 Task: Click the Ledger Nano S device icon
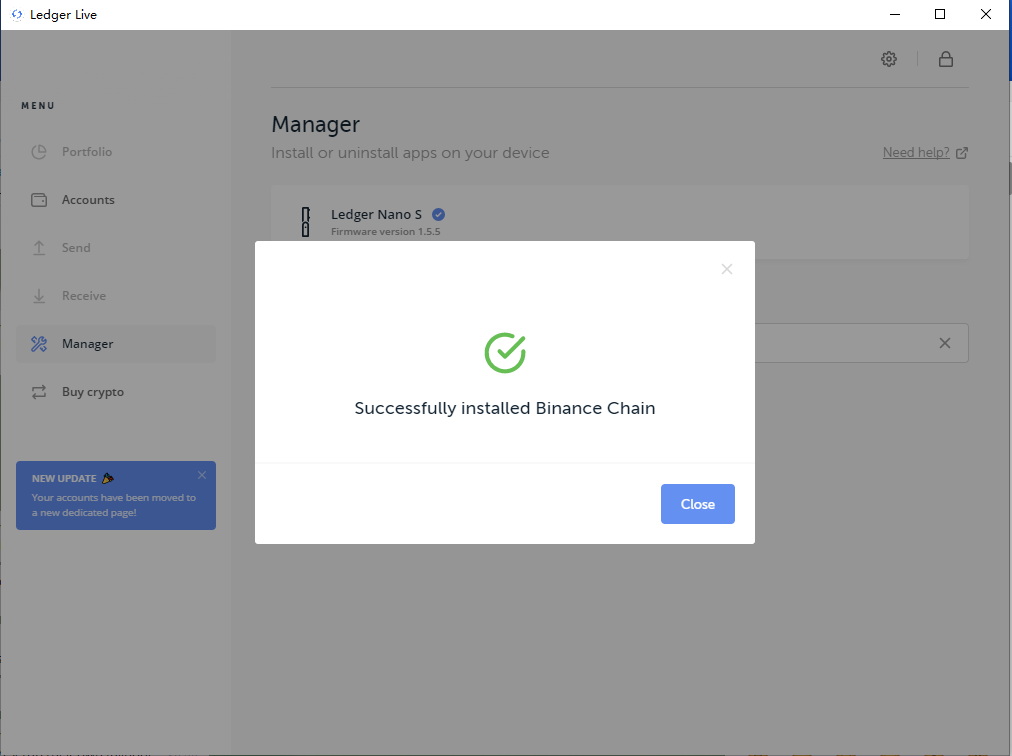click(306, 222)
